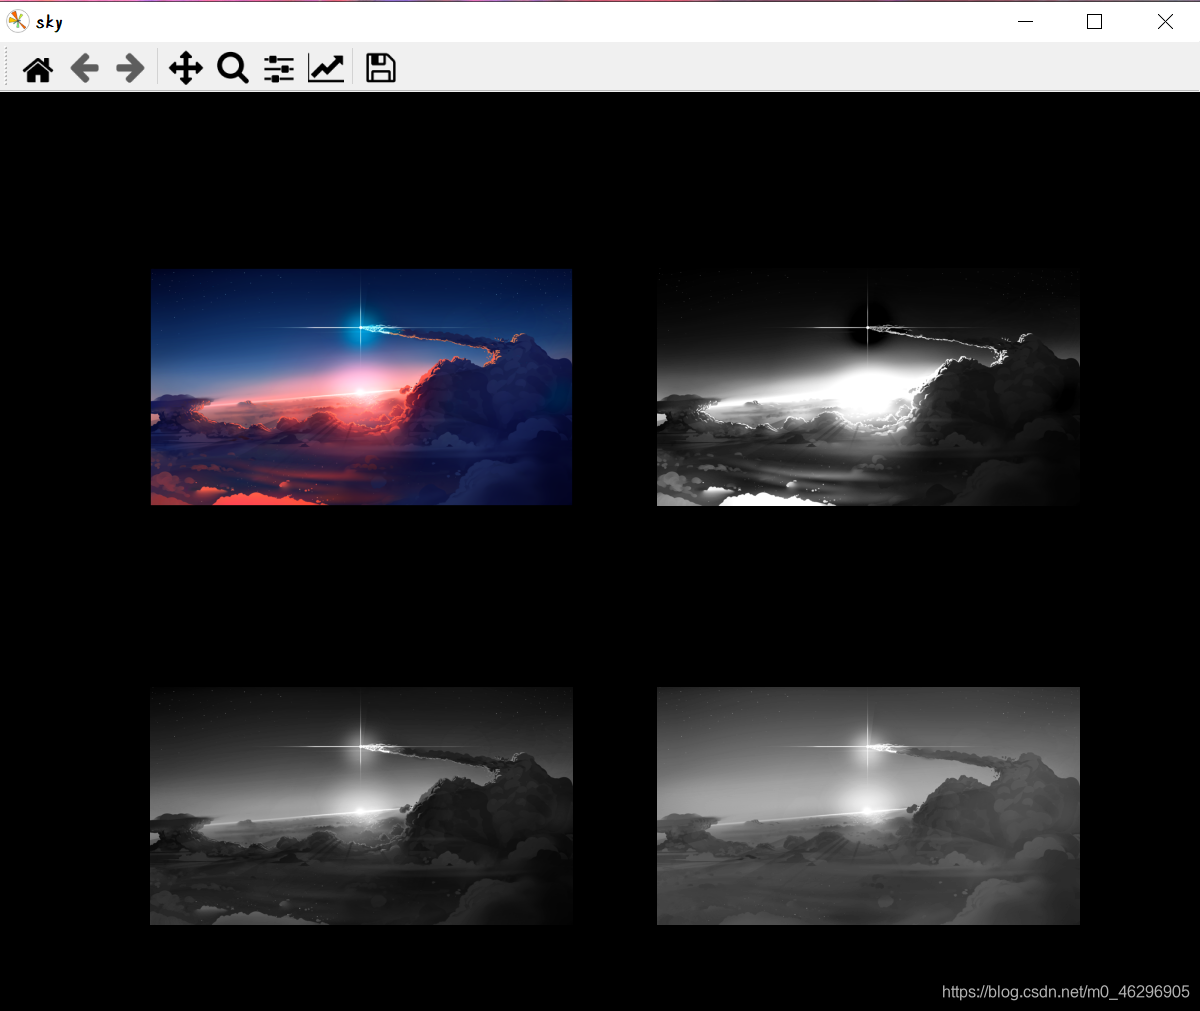This screenshot has height=1011, width=1200.
Task: Select the light grayscale sky image bottom-right
Action: 868,806
